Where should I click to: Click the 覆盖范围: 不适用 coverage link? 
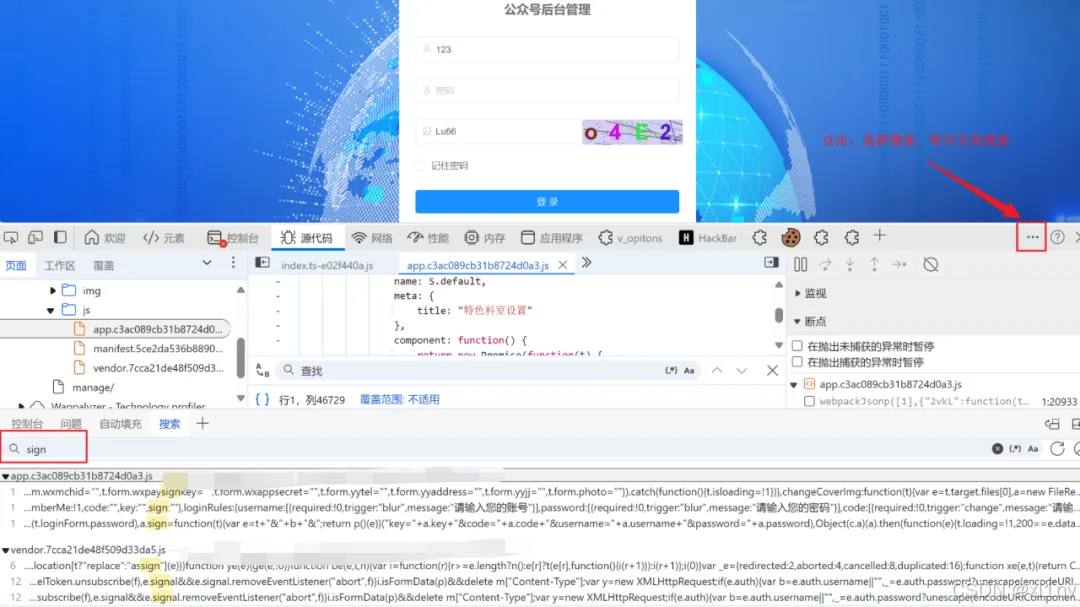point(399,399)
